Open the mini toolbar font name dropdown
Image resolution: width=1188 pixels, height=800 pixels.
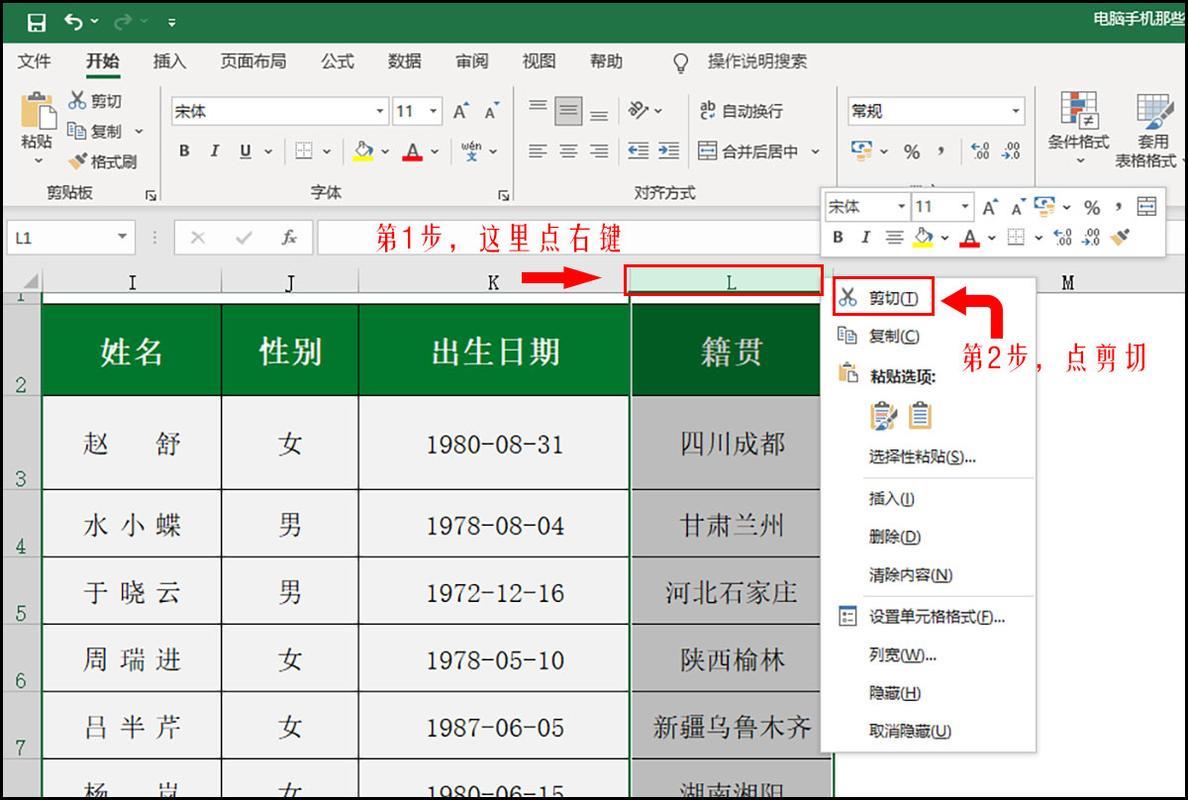[902, 206]
